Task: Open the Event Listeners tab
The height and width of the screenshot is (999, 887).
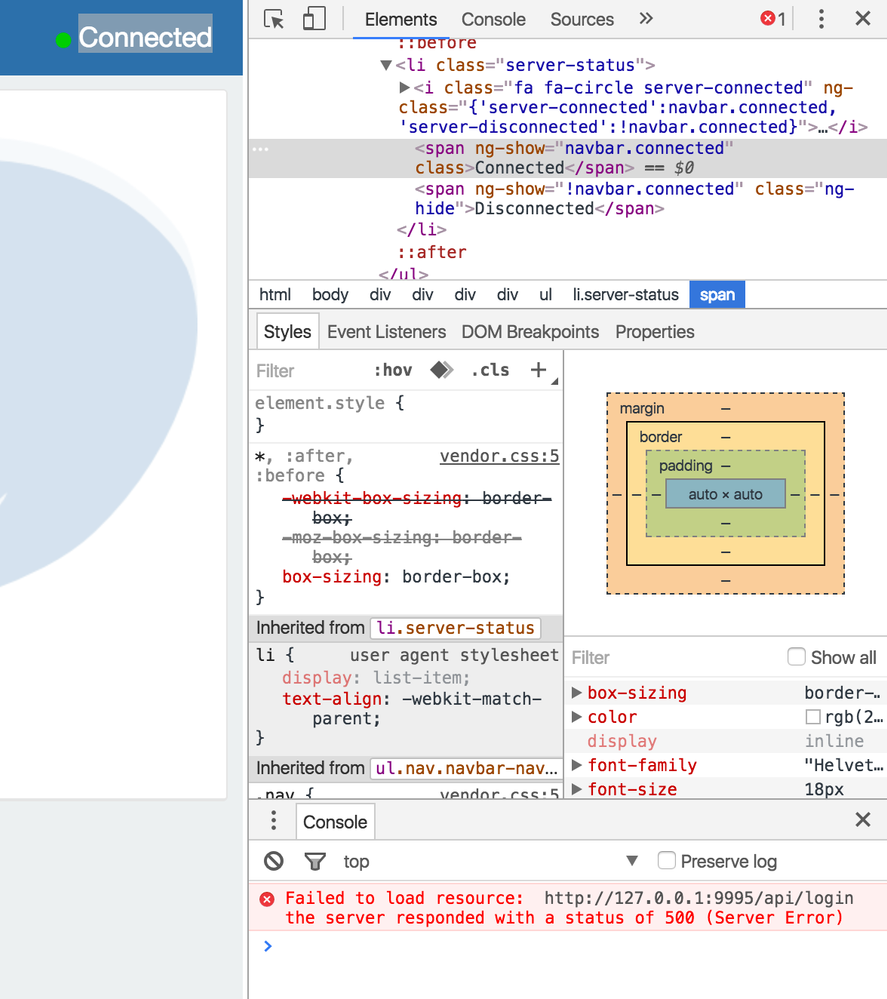Action: pyautogui.click(x=387, y=331)
